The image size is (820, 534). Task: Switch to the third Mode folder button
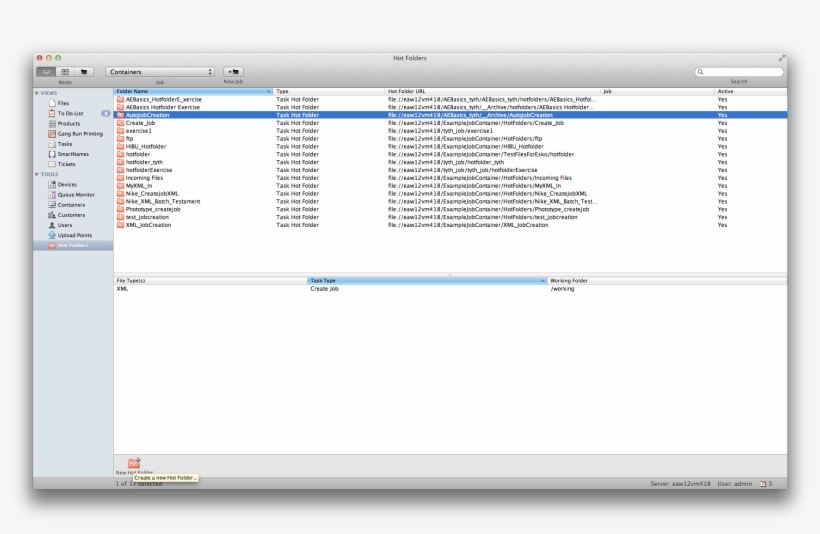[84, 72]
